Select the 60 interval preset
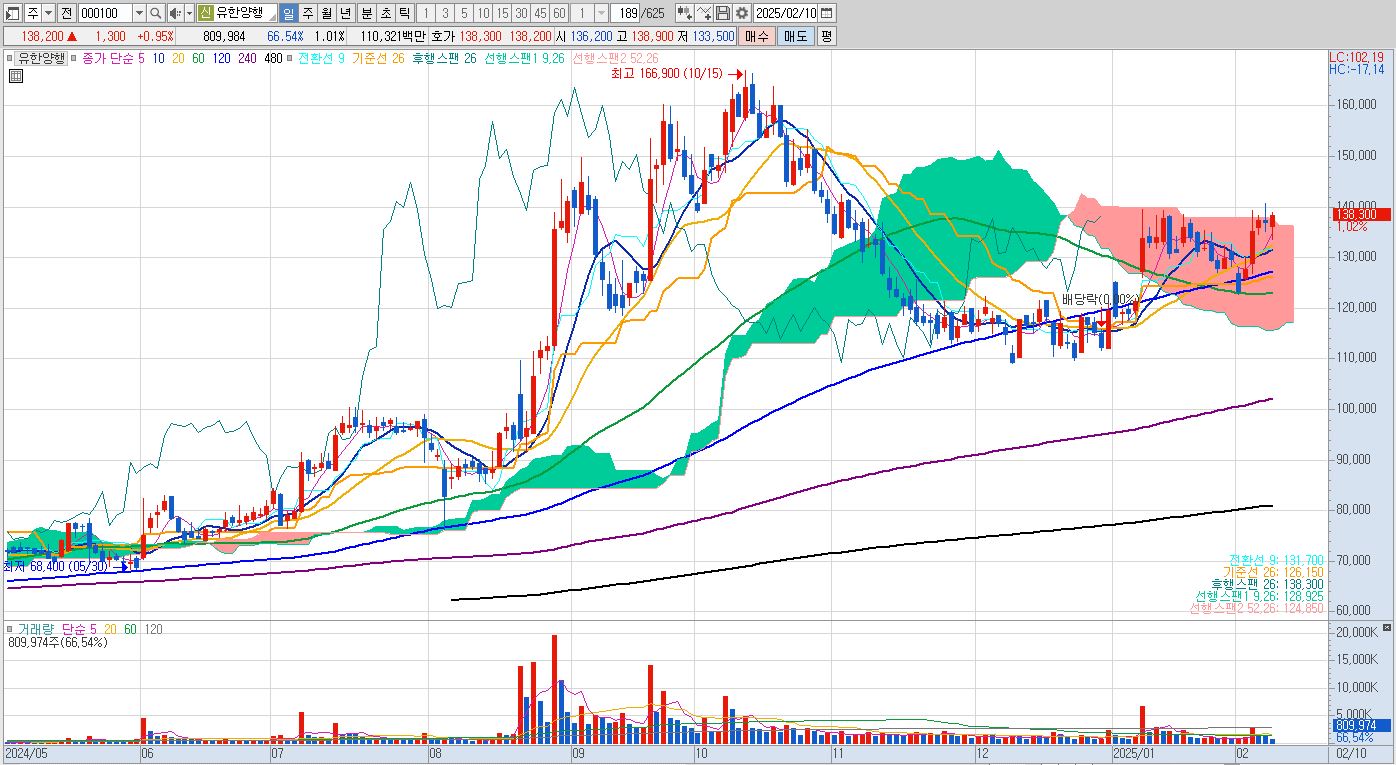This screenshot has width=1396, height=765. coord(559,13)
